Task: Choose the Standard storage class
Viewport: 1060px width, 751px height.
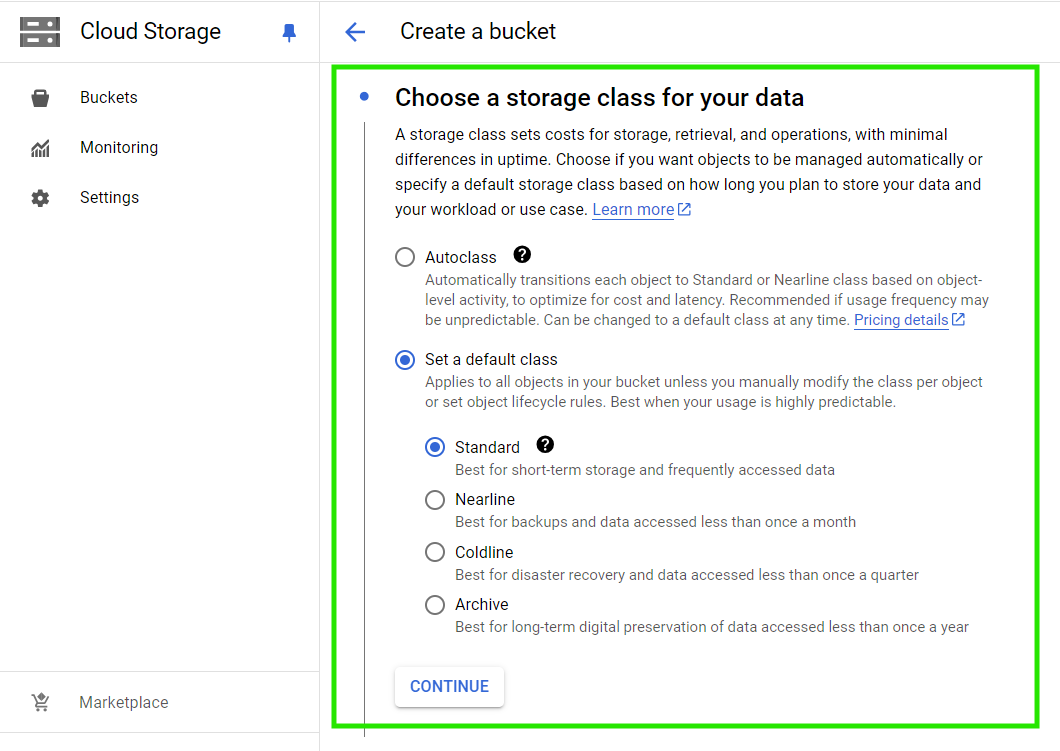Action: pos(435,447)
